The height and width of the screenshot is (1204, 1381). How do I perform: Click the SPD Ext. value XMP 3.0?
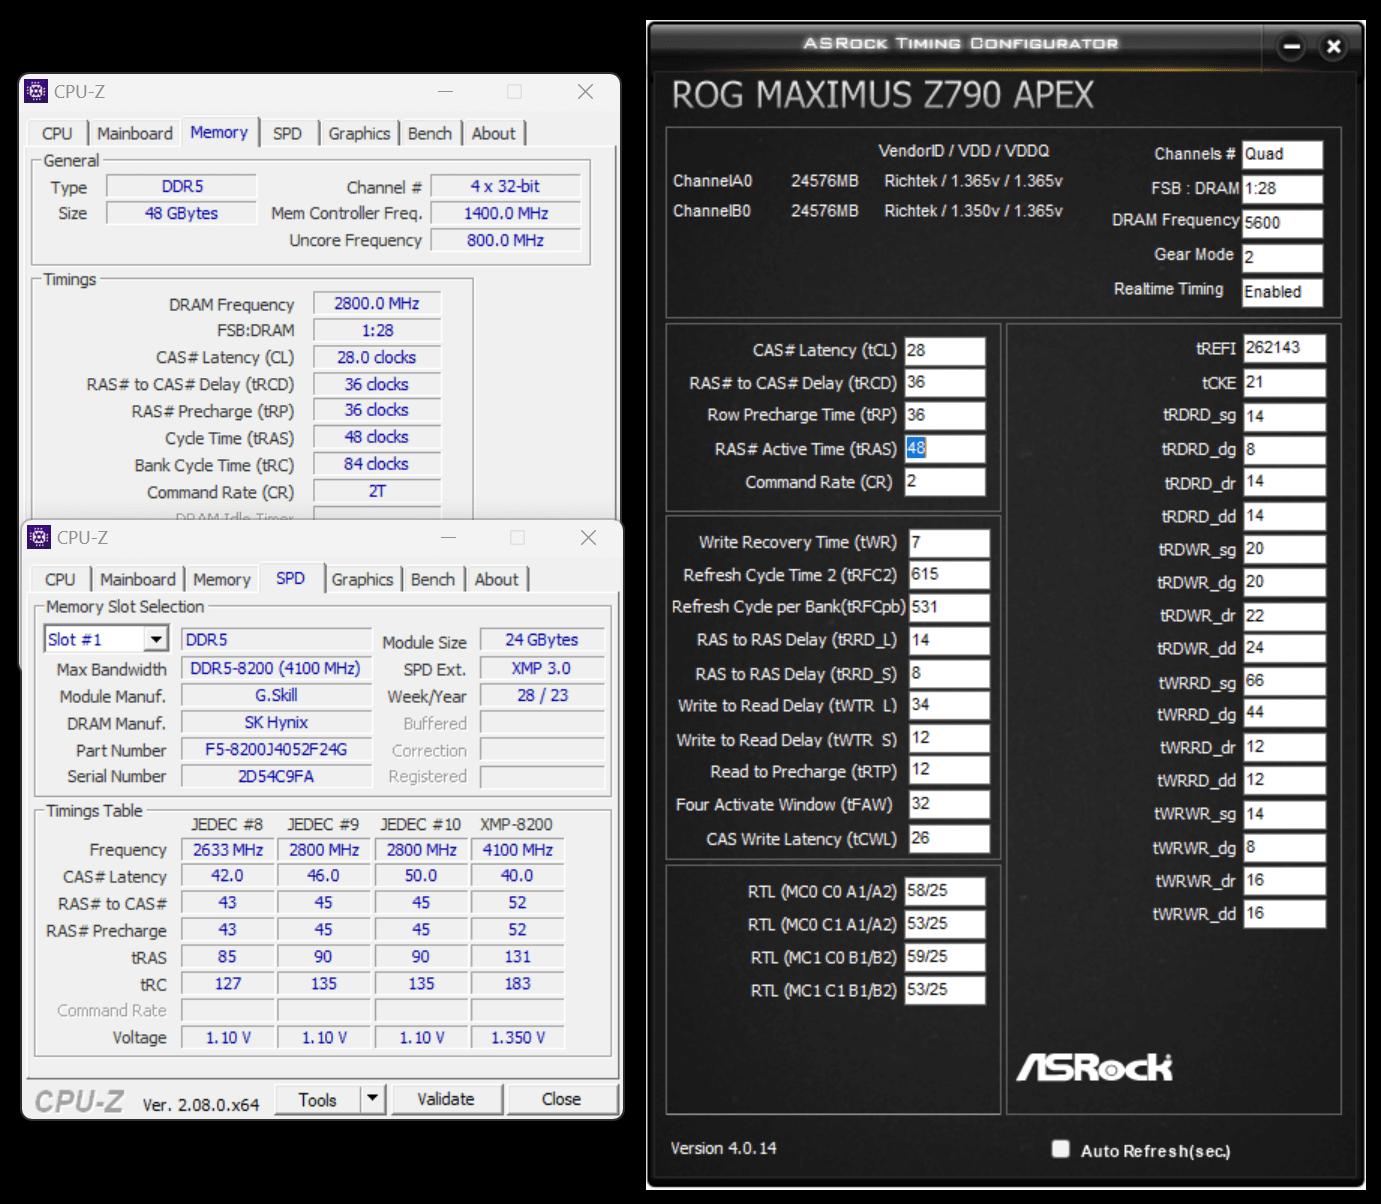tap(541, 668)
